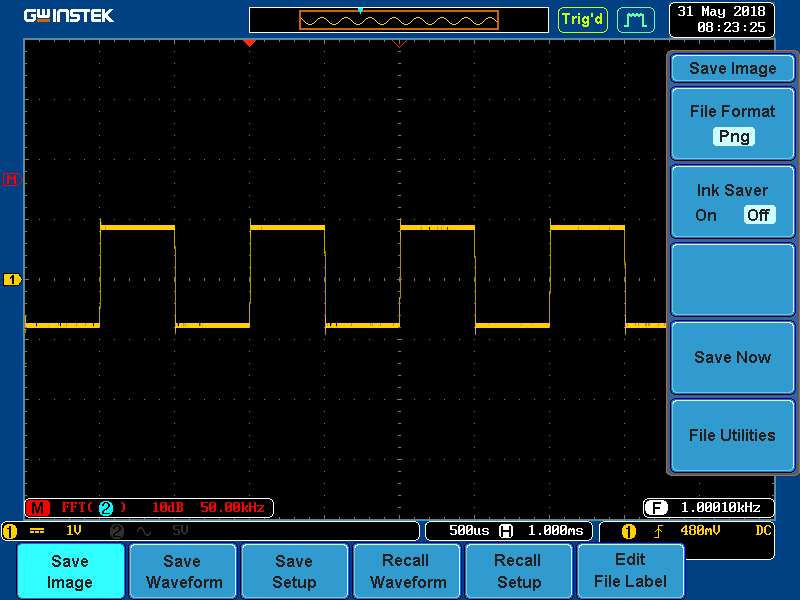Image resolution: width=800 pixels, height=600 pixels.
Task: Click the channel 1 DC coupling symbol
Action: point(37,531)
